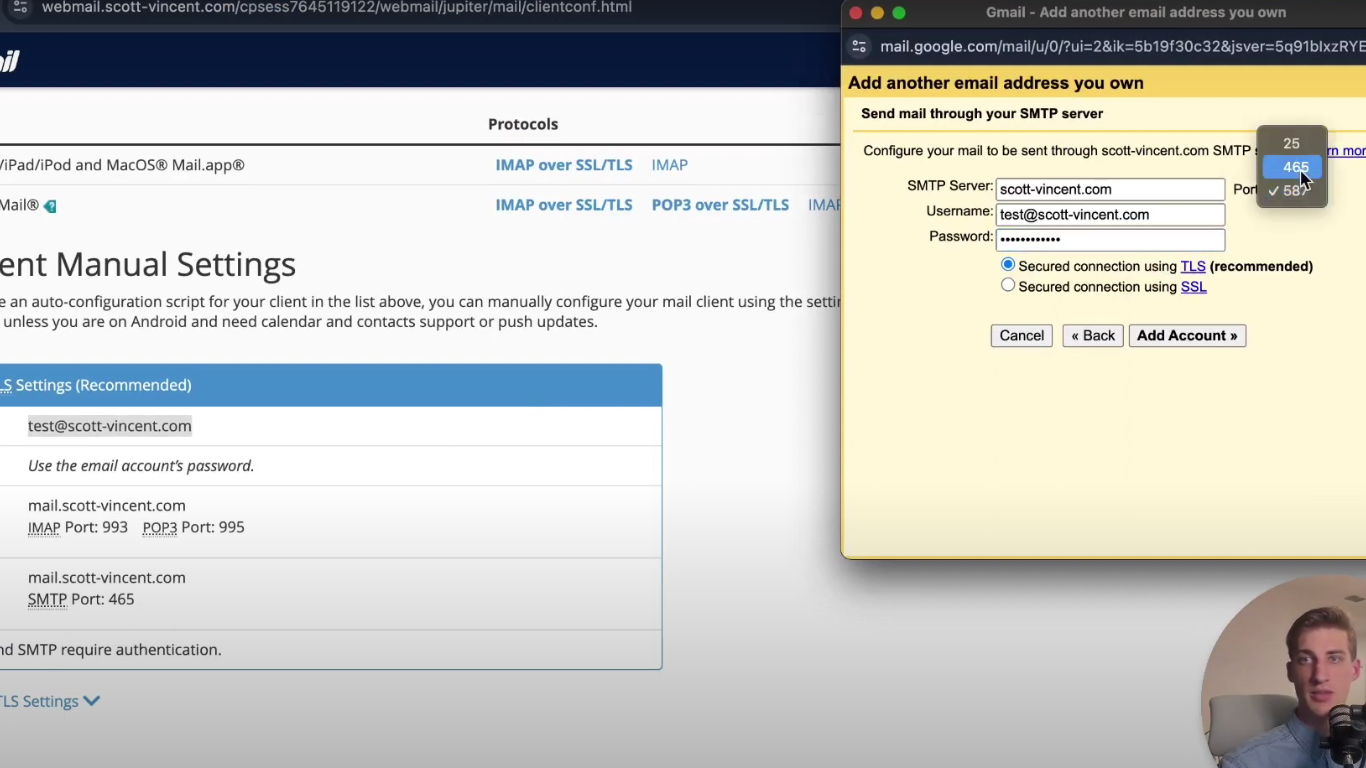Click the Username input field
Viewport: 1366px width, 768px height.
1110,214
